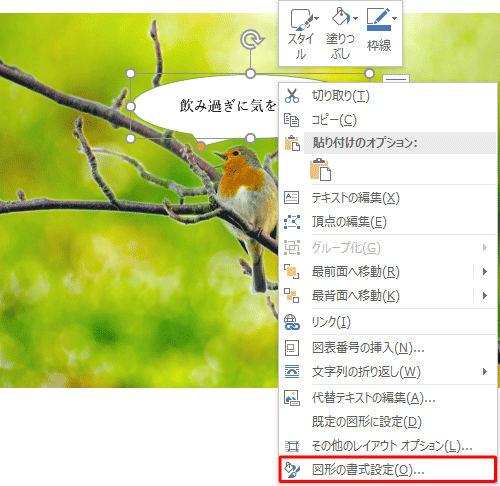Viewport: 500px width, 486px height.
Task: Click the top-left sizing handle of the shape
Action: 131,73
